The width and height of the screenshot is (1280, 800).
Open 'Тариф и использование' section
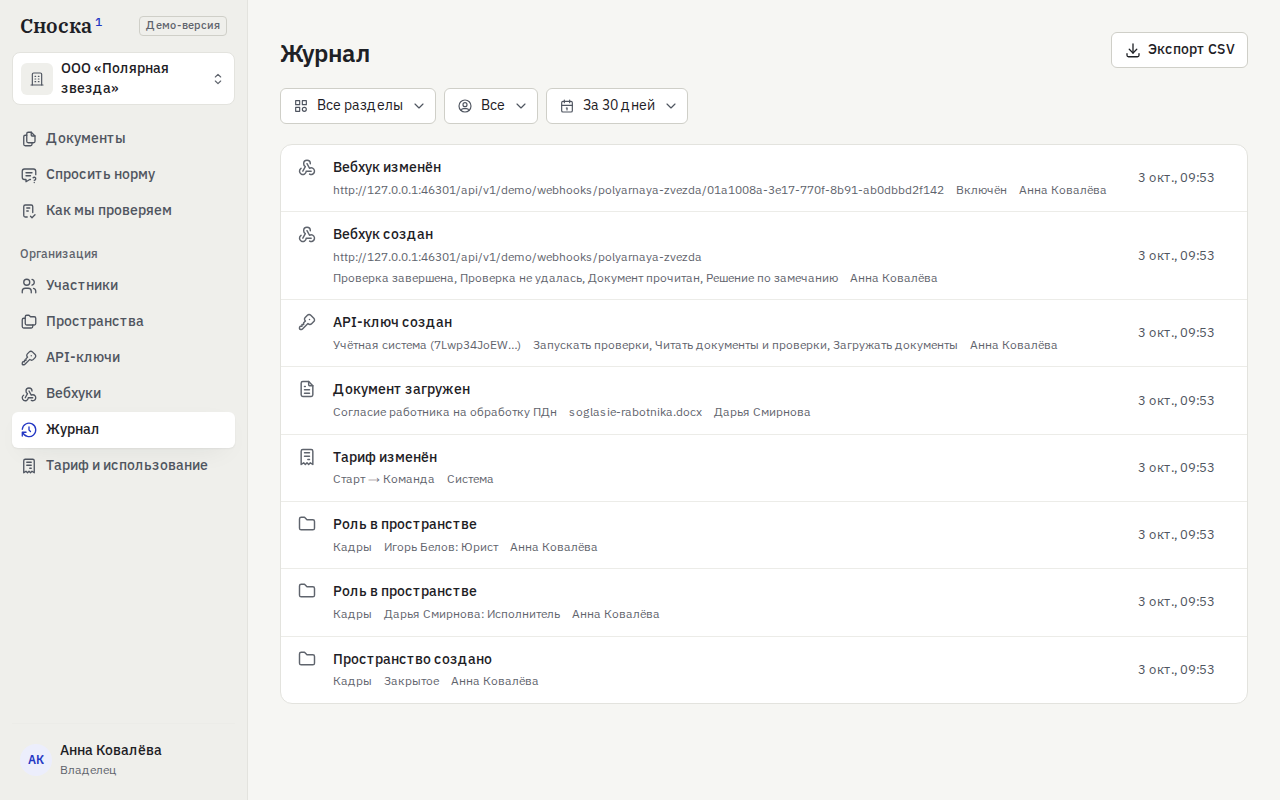[123, 466]
